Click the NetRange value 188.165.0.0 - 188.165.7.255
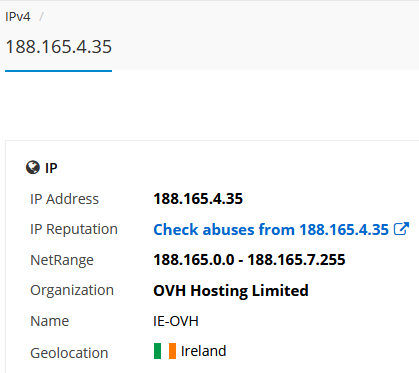419x373 pixels. pyautogui.click(x=249, y=260)
